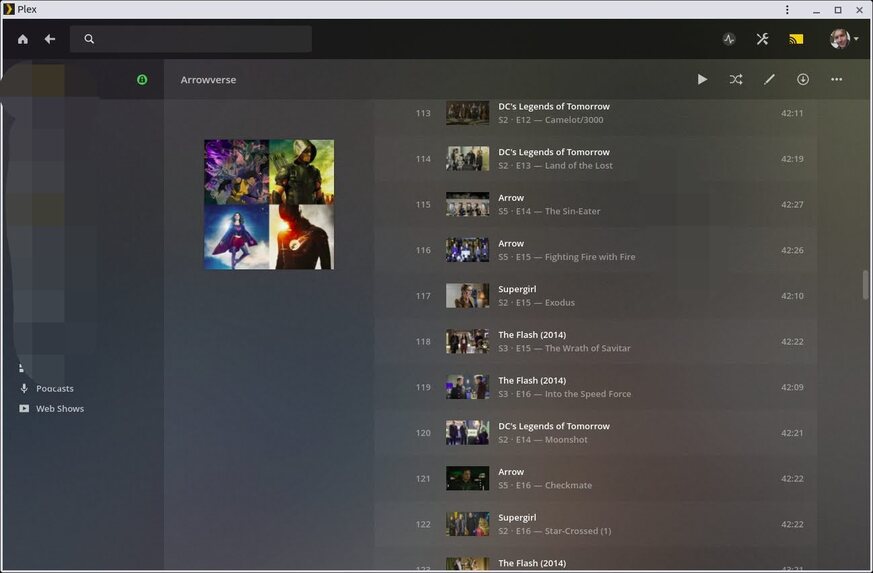Click the Arrowverse playlist collage poster
873x573 pixels.
[x=269, y=204]
